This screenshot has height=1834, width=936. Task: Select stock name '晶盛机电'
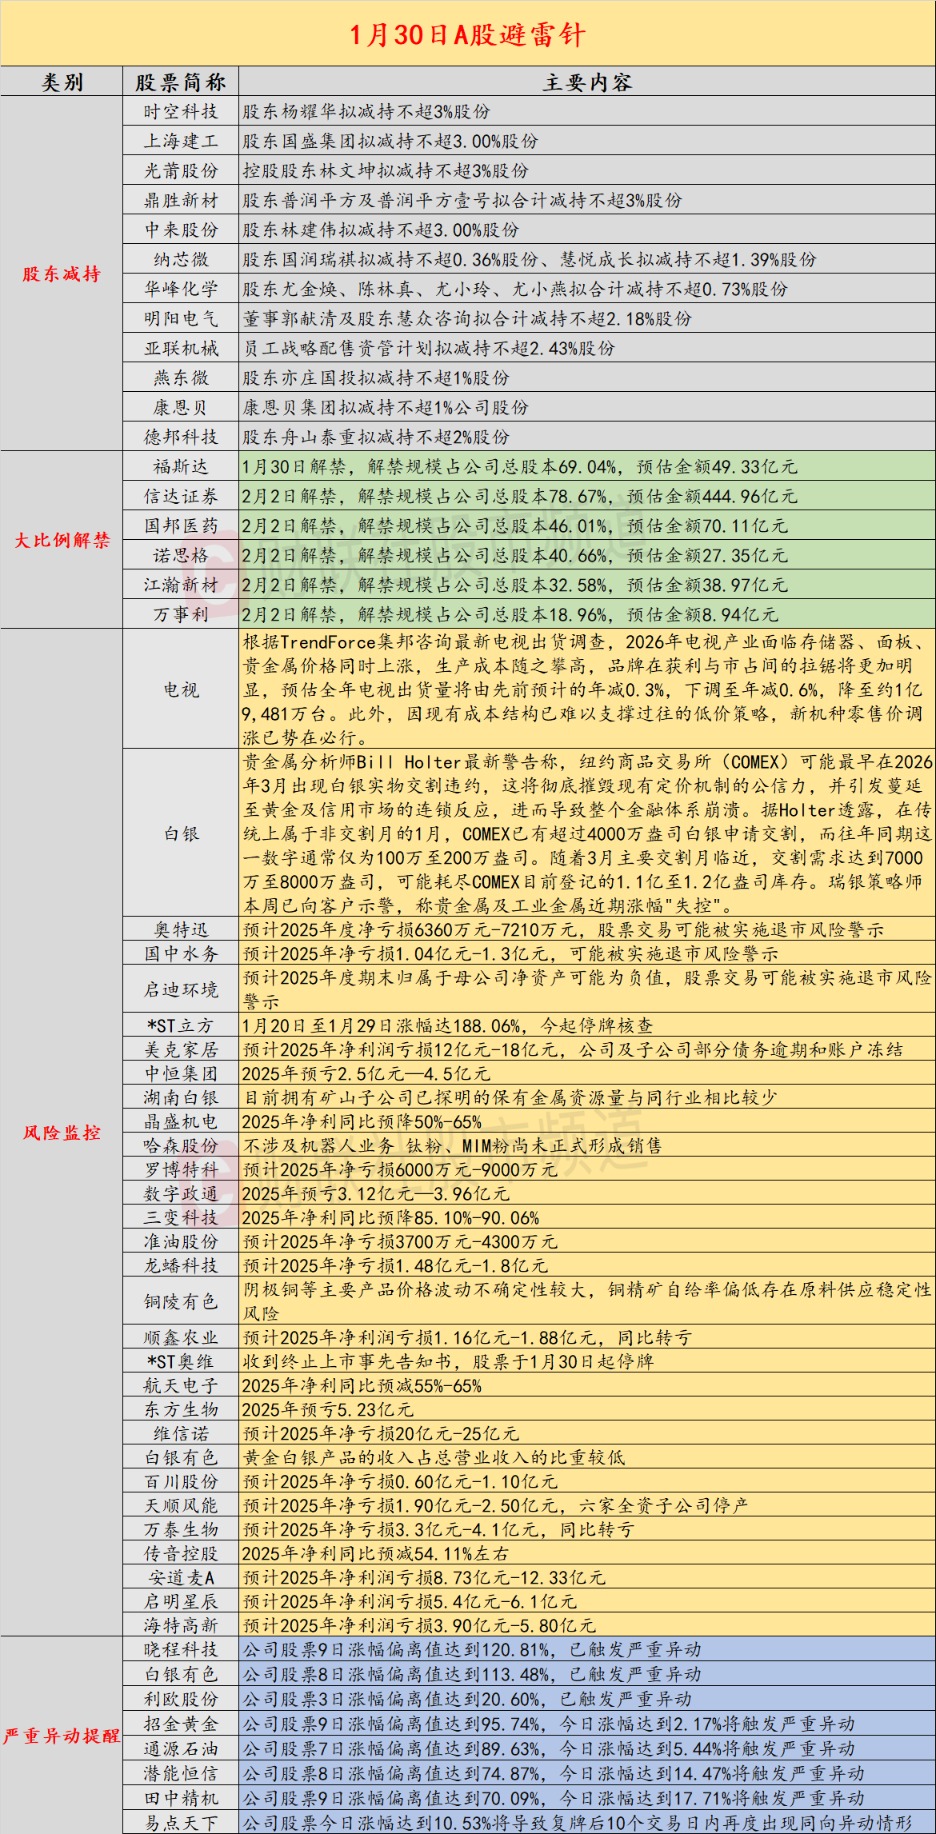[181, 1121]
